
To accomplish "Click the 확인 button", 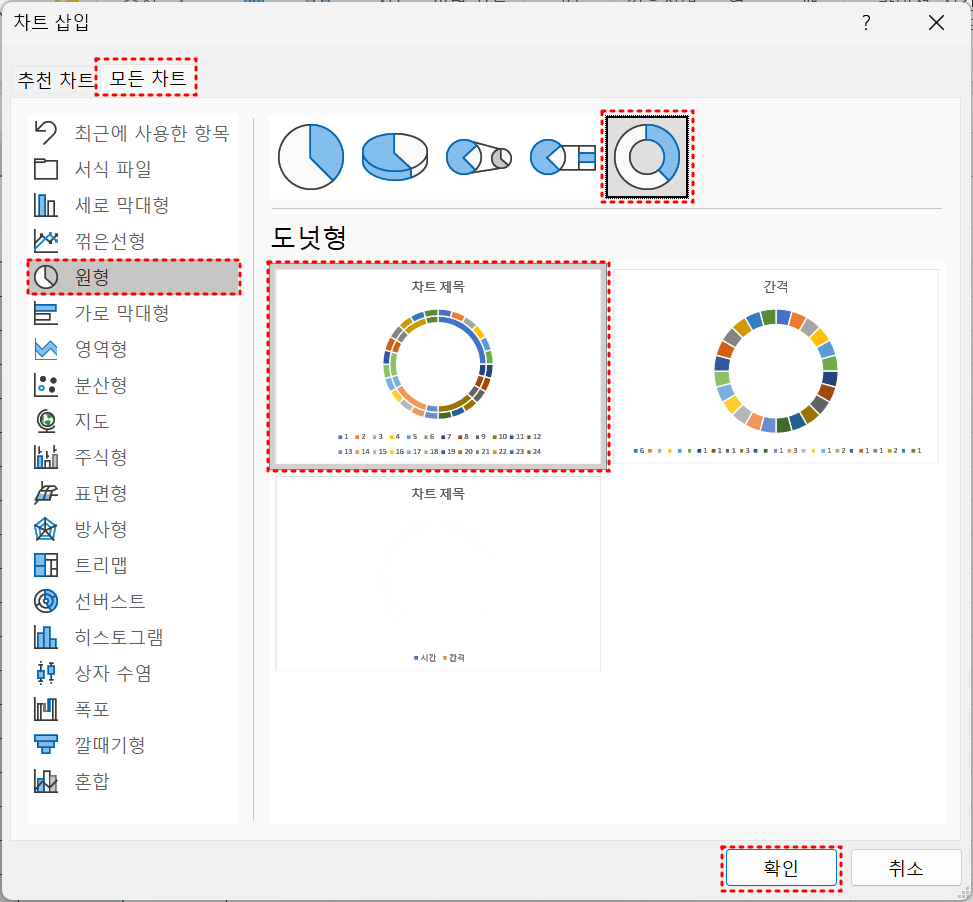I will (780, 868).
